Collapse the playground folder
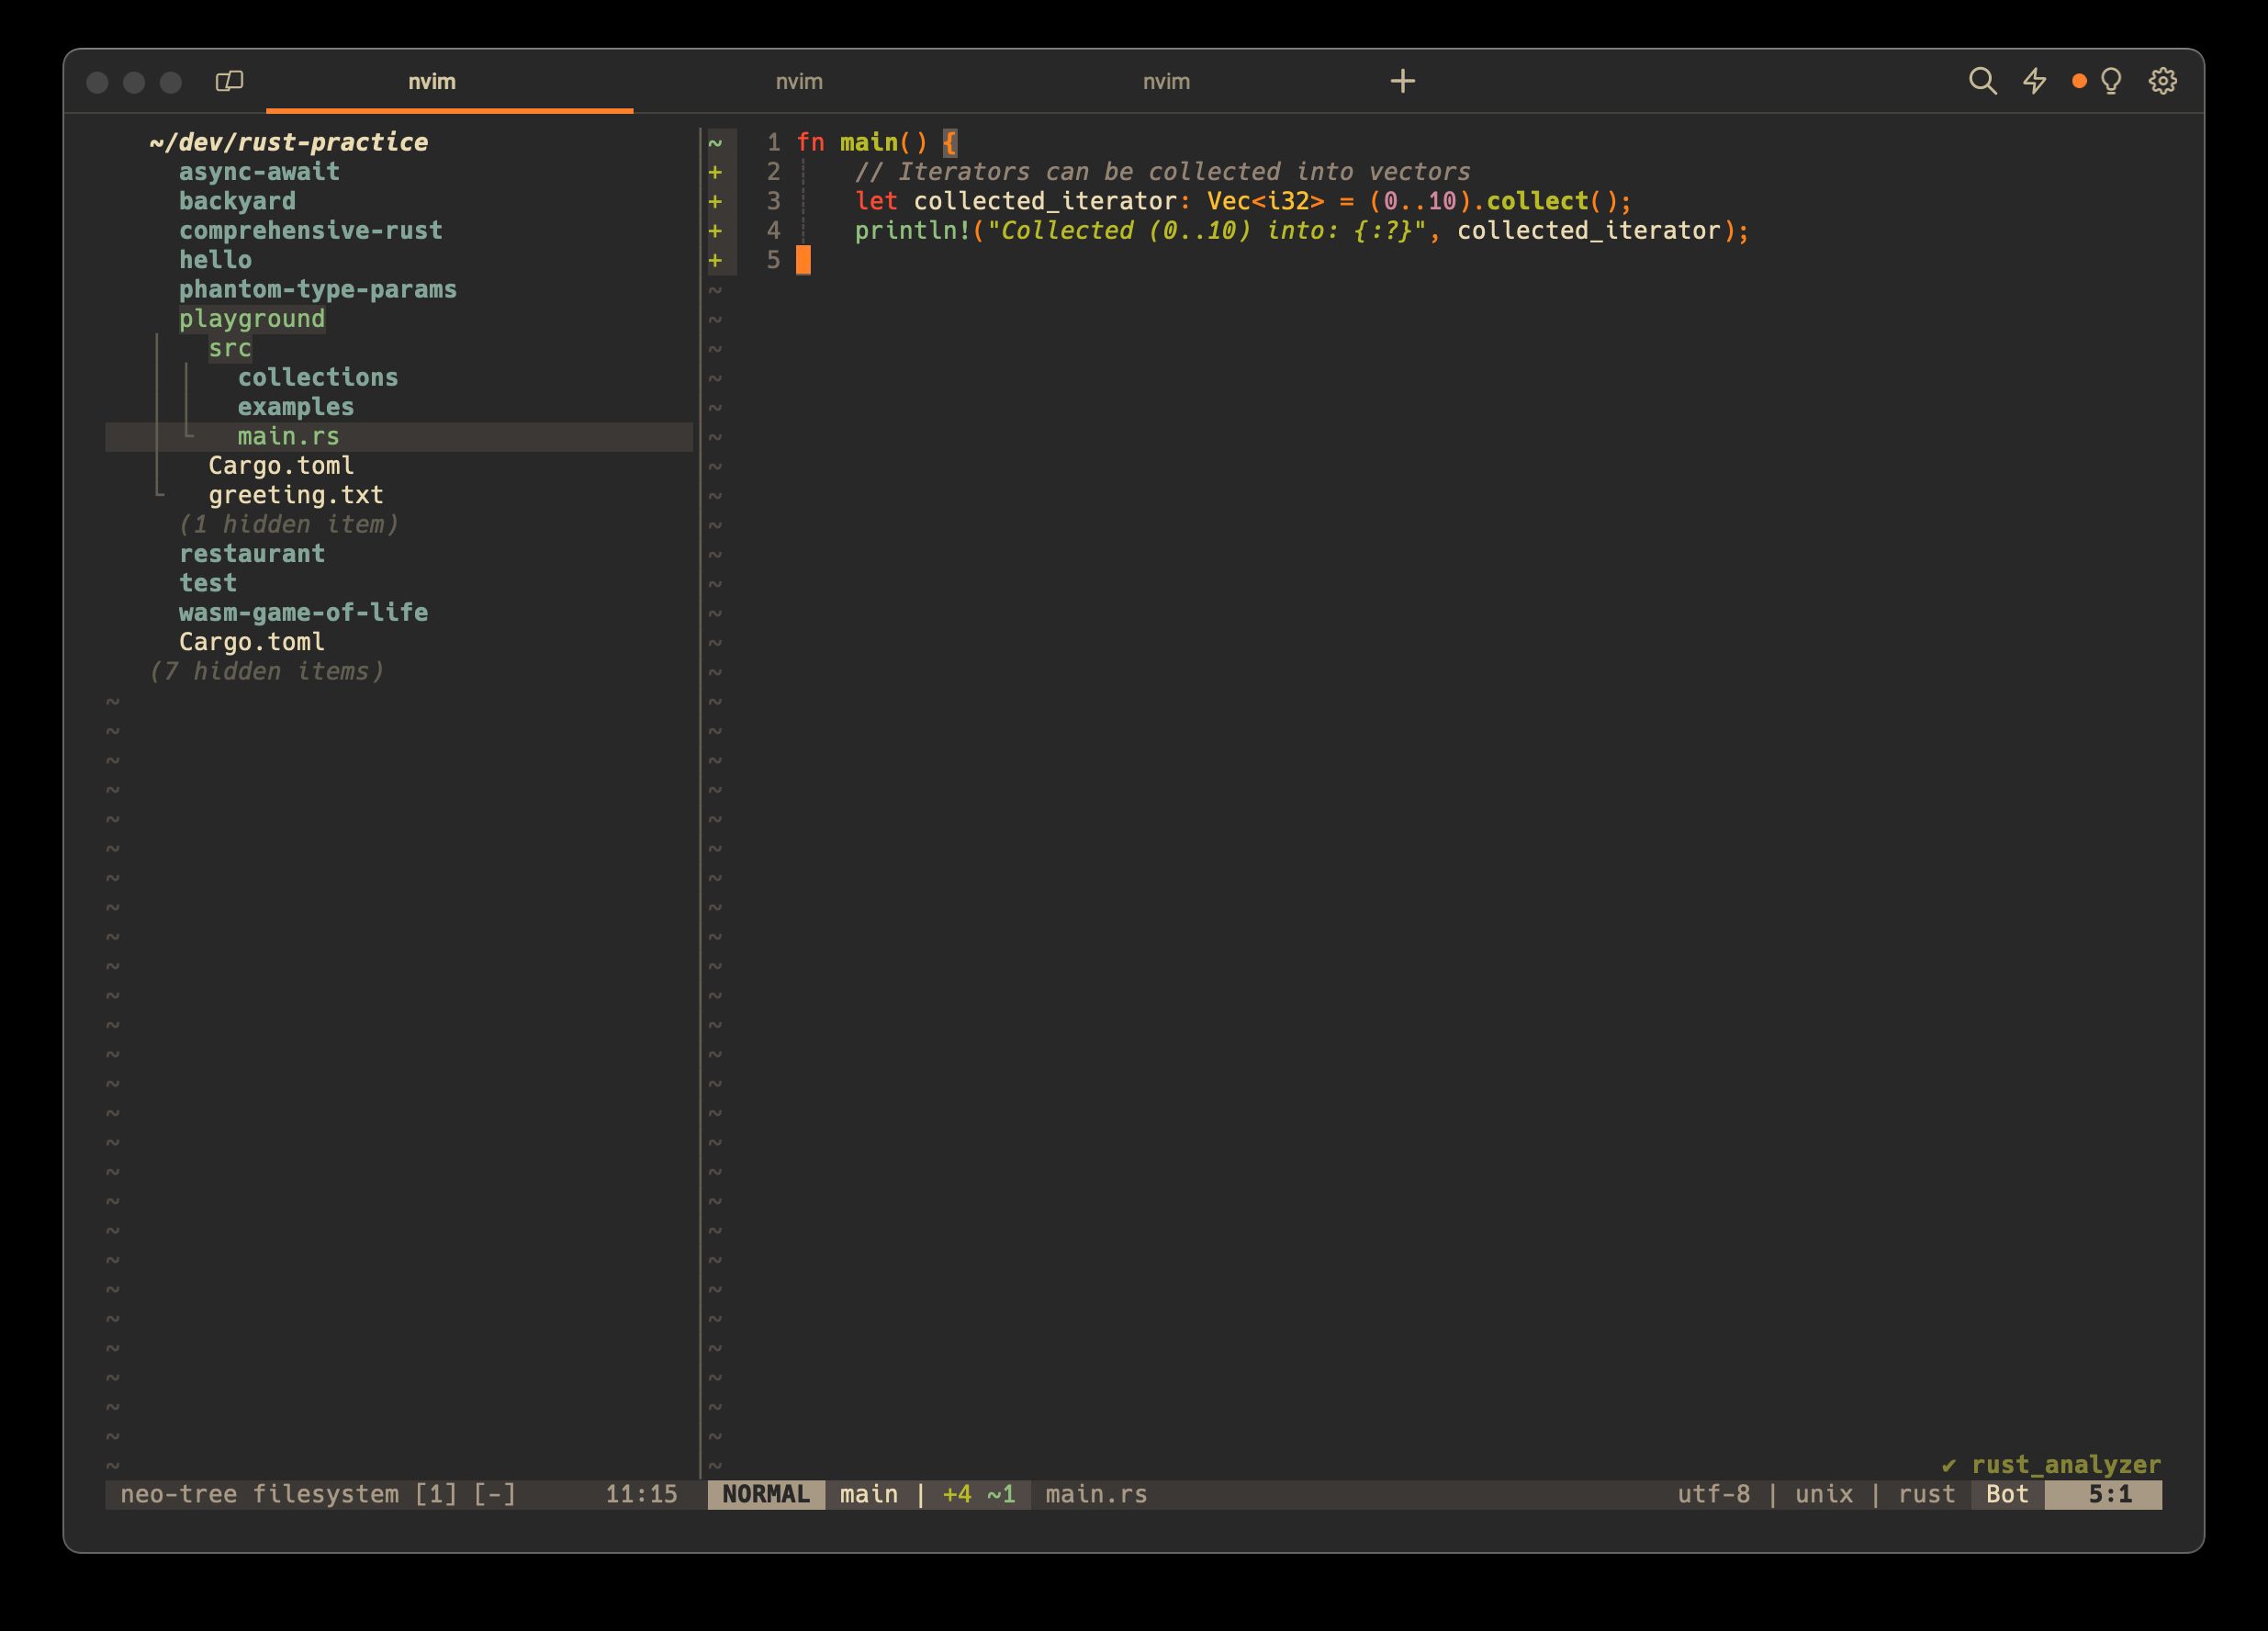This screenshot has height=1631, width=2268. (252, 319)
